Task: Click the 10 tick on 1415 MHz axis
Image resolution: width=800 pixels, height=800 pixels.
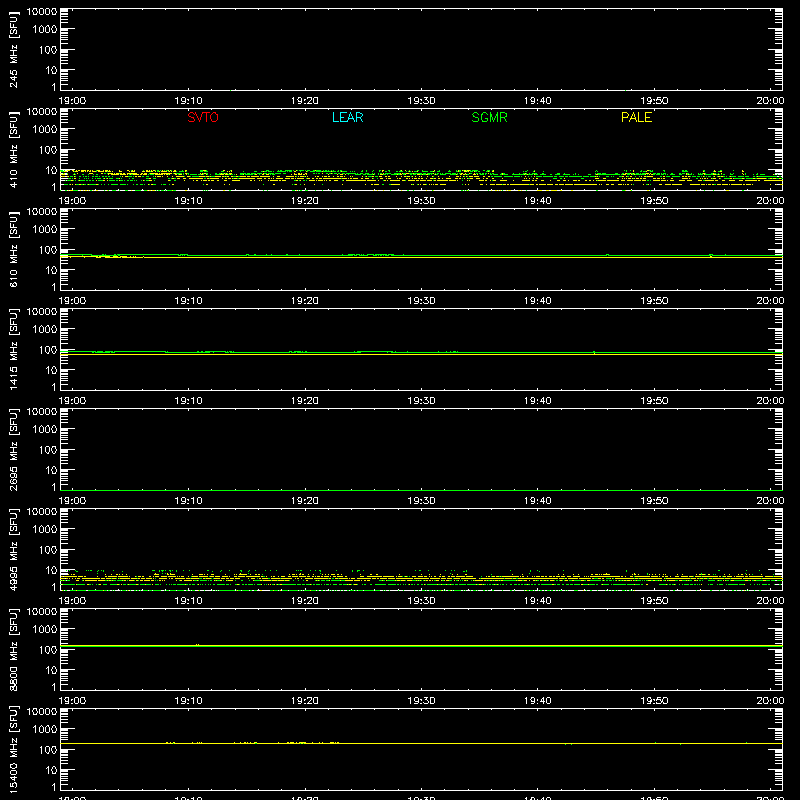Action: (51, 370)
